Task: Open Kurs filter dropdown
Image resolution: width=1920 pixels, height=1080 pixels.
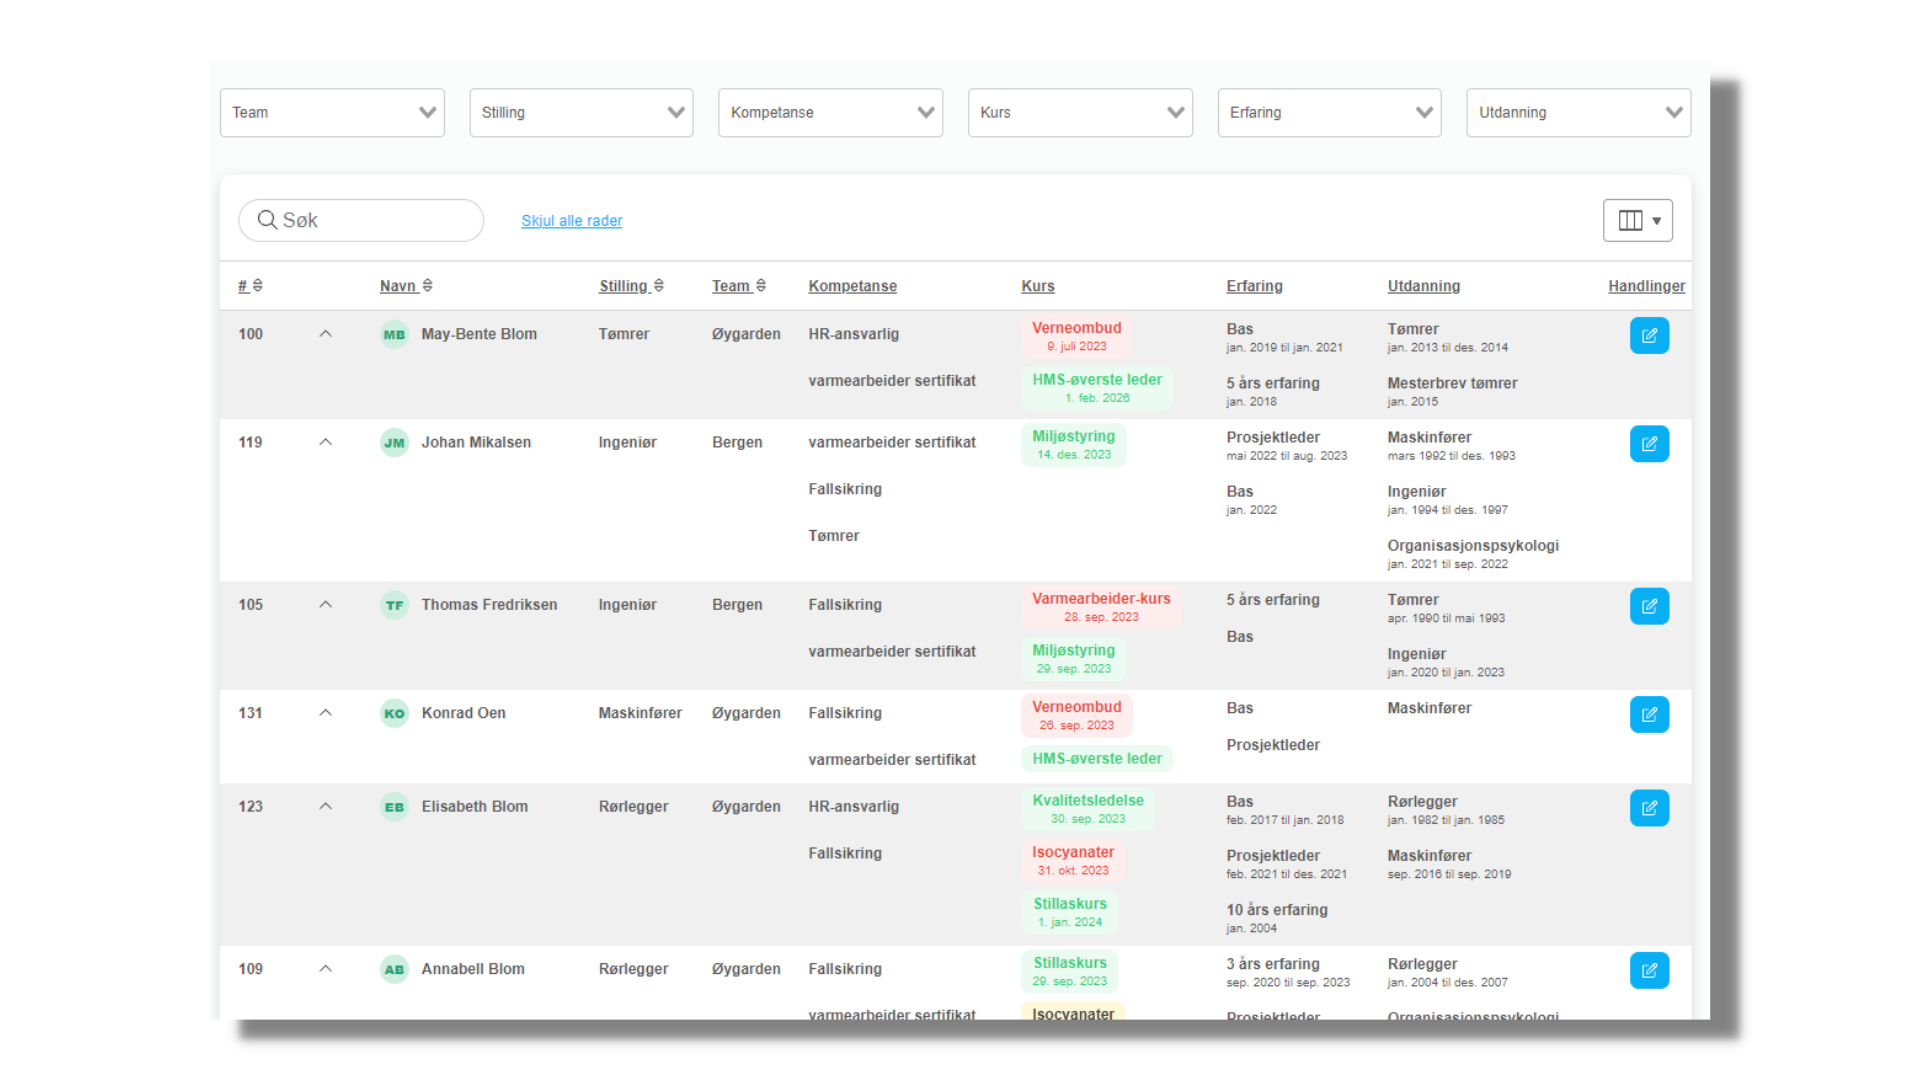Action: [1079, 113]
